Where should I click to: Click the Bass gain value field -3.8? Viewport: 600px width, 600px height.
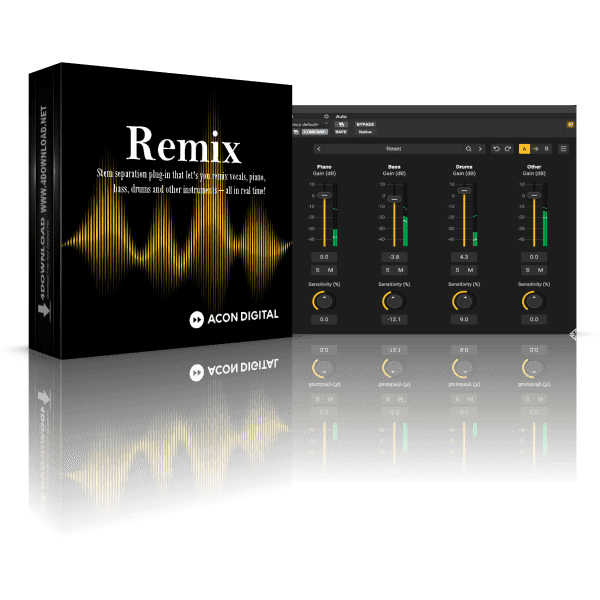394,257
